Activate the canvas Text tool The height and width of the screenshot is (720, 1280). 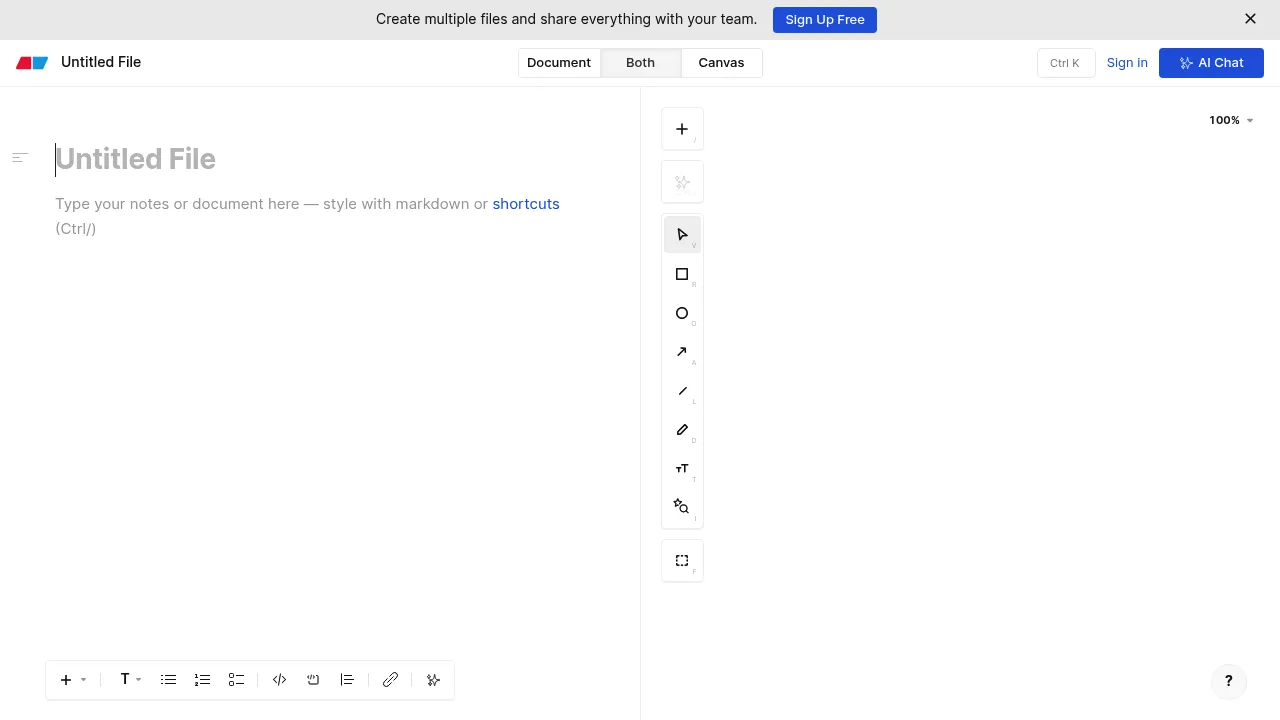(682, 469)
